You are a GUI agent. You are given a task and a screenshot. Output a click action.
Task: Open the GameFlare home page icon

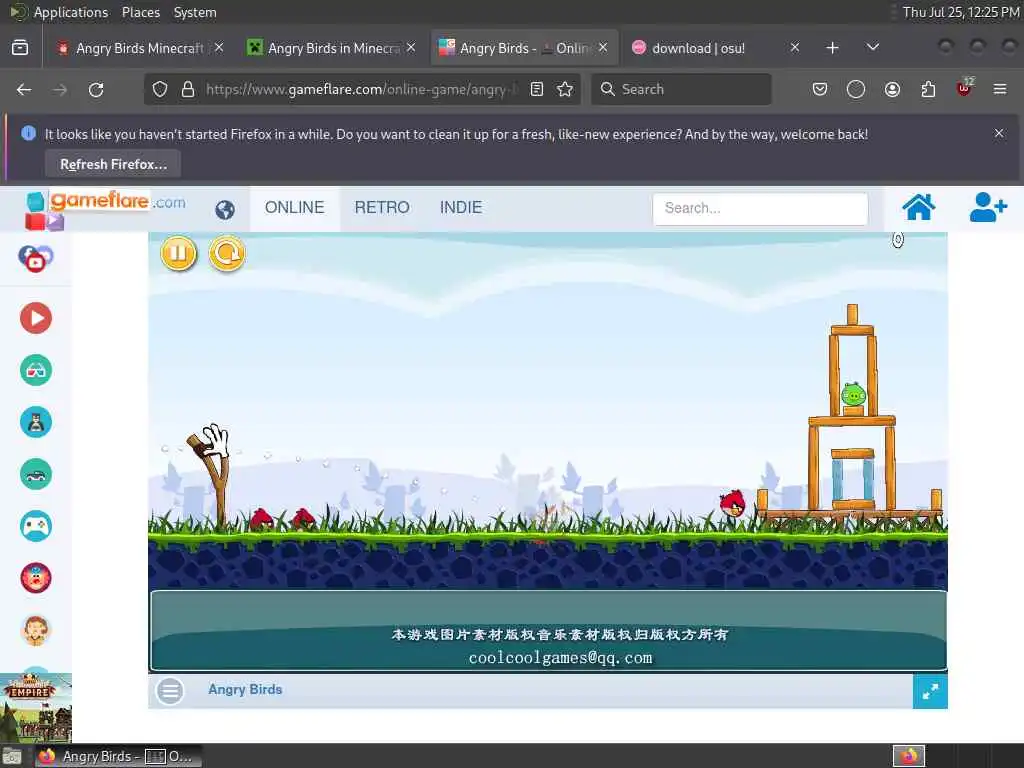point(918,208)
